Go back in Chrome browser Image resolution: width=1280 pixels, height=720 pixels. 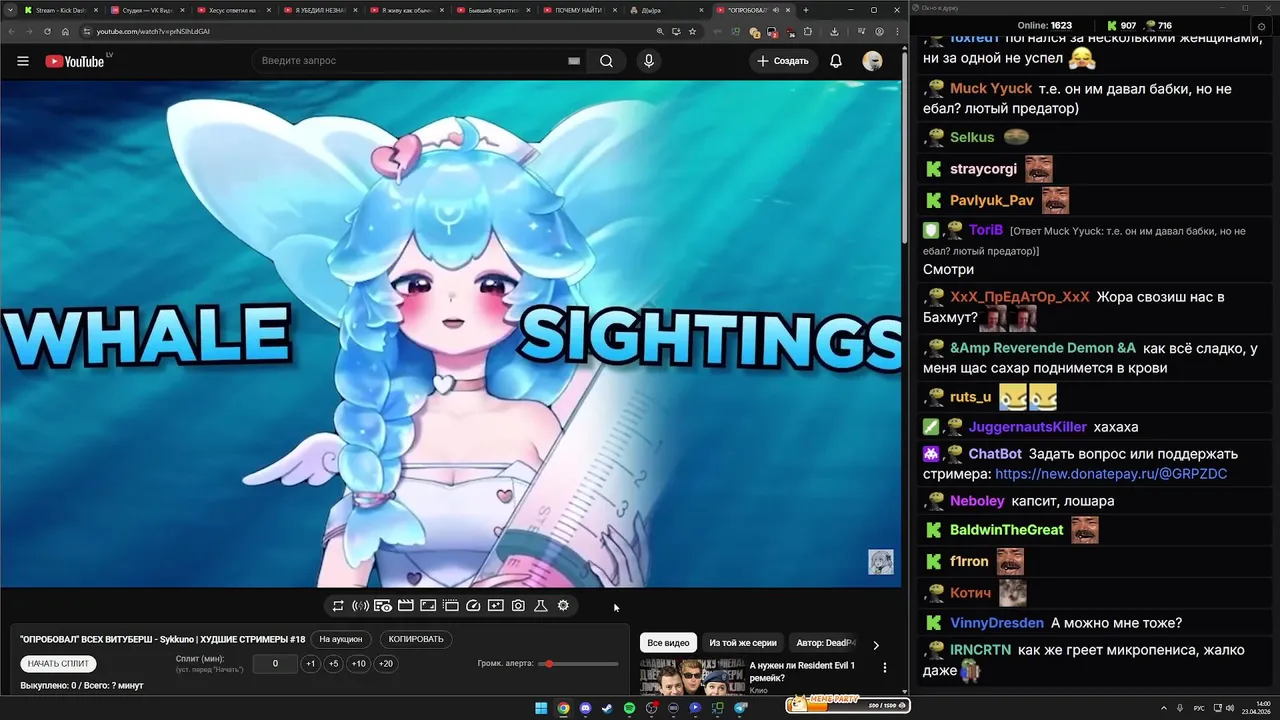11,31
